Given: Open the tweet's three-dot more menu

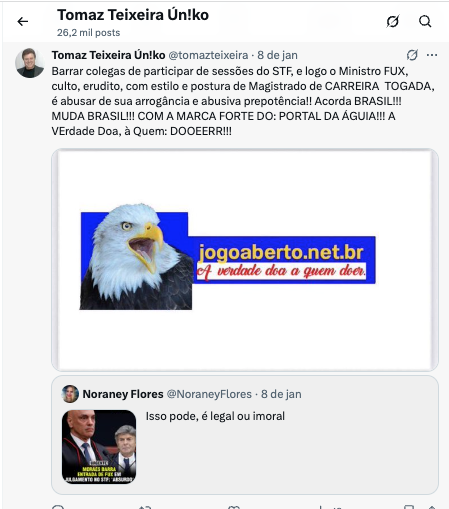Looking at the screenshot, I should (x=432, y=55).
